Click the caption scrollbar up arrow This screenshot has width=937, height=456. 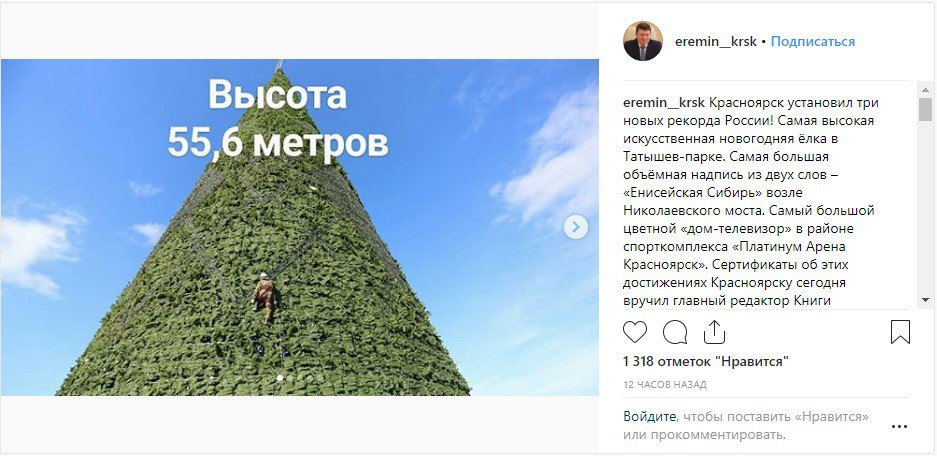click(925, 90)
